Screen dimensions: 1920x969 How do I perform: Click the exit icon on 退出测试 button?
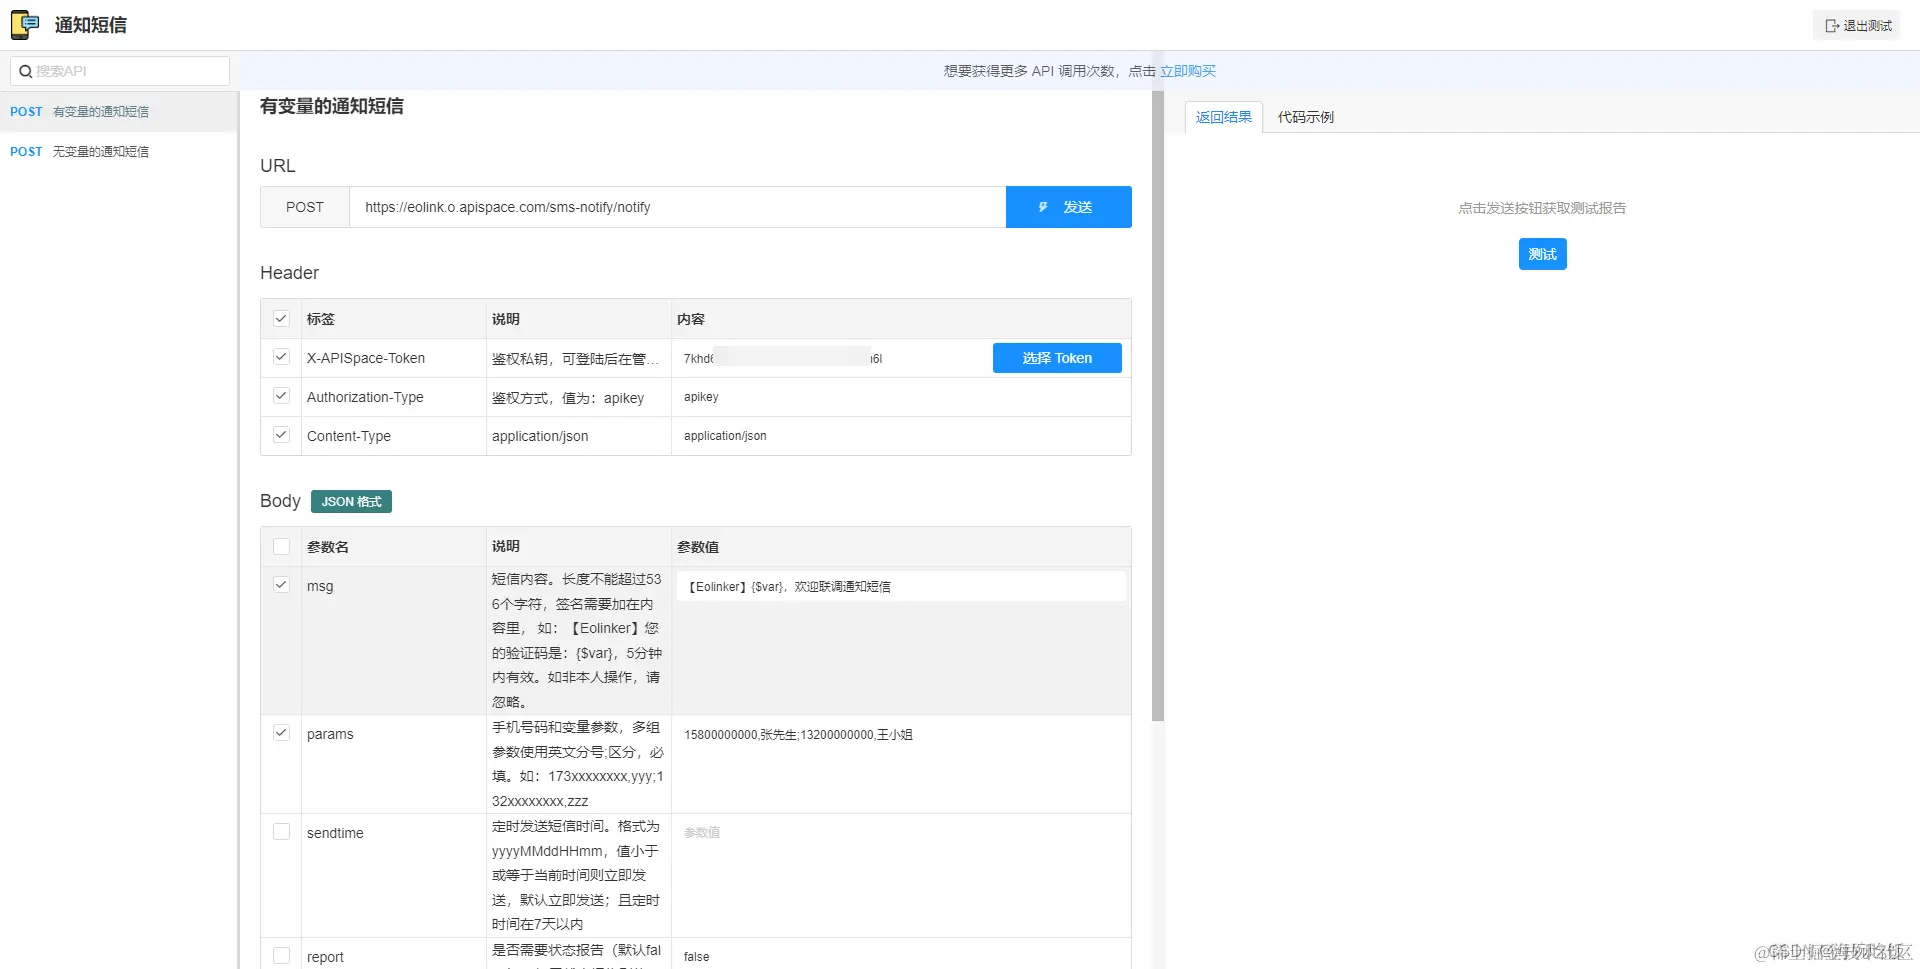coord(1831,25)
